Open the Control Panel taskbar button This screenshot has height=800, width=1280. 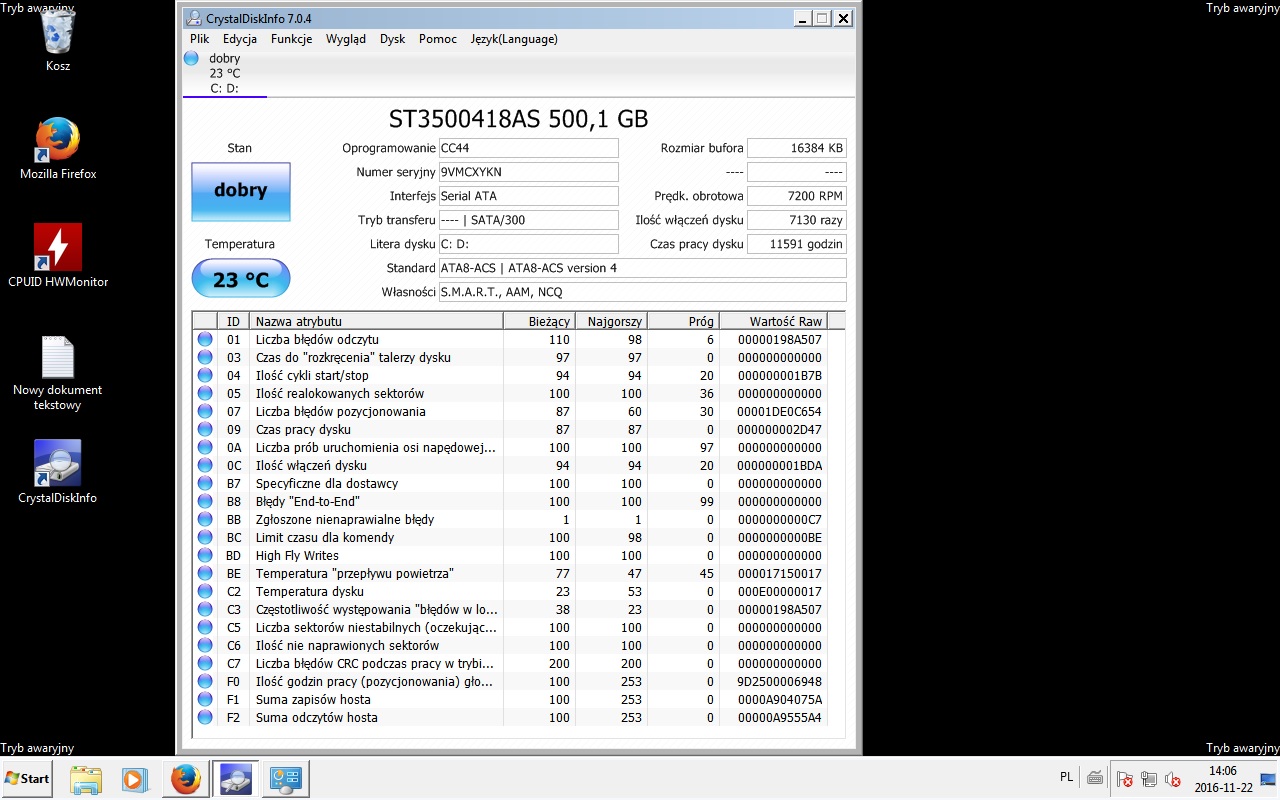point(285,778)
